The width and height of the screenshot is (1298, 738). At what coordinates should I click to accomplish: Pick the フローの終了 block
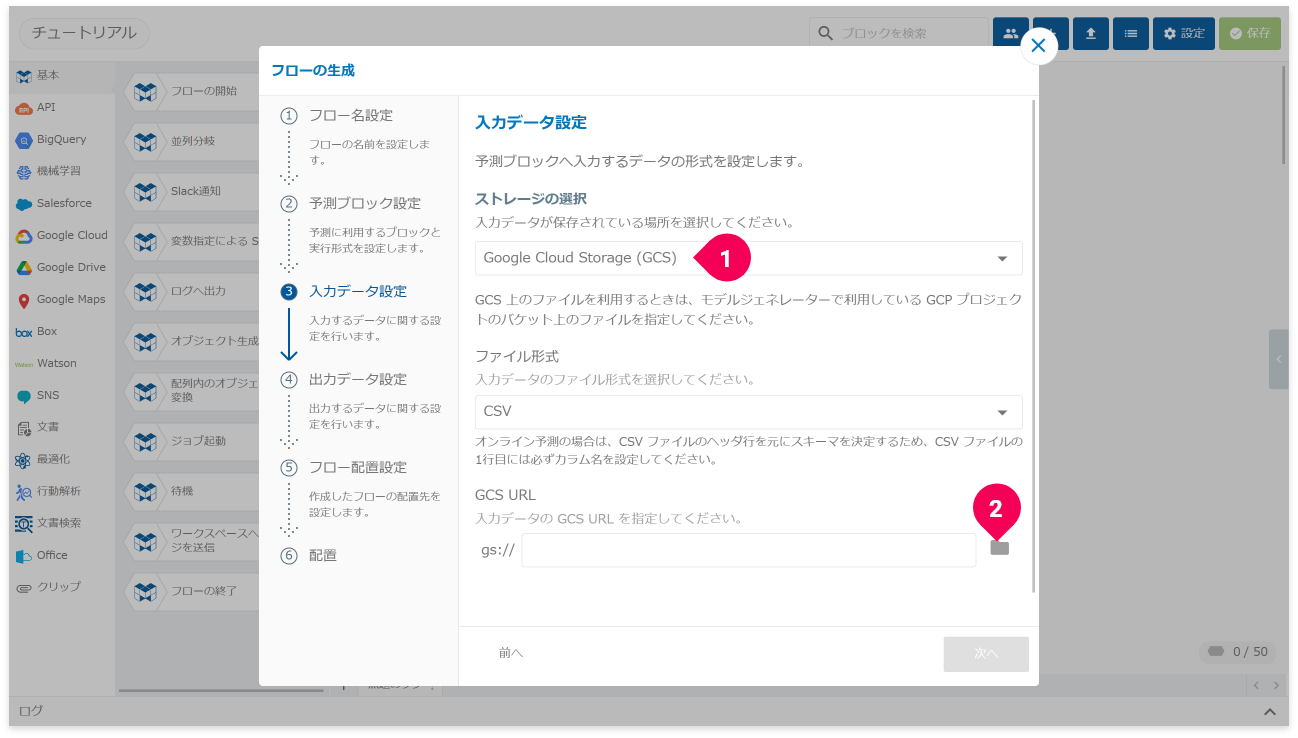192,591
